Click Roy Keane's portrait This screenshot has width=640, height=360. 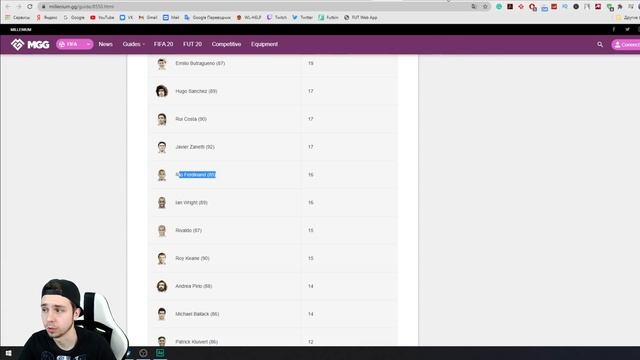[x=162, y=258]
